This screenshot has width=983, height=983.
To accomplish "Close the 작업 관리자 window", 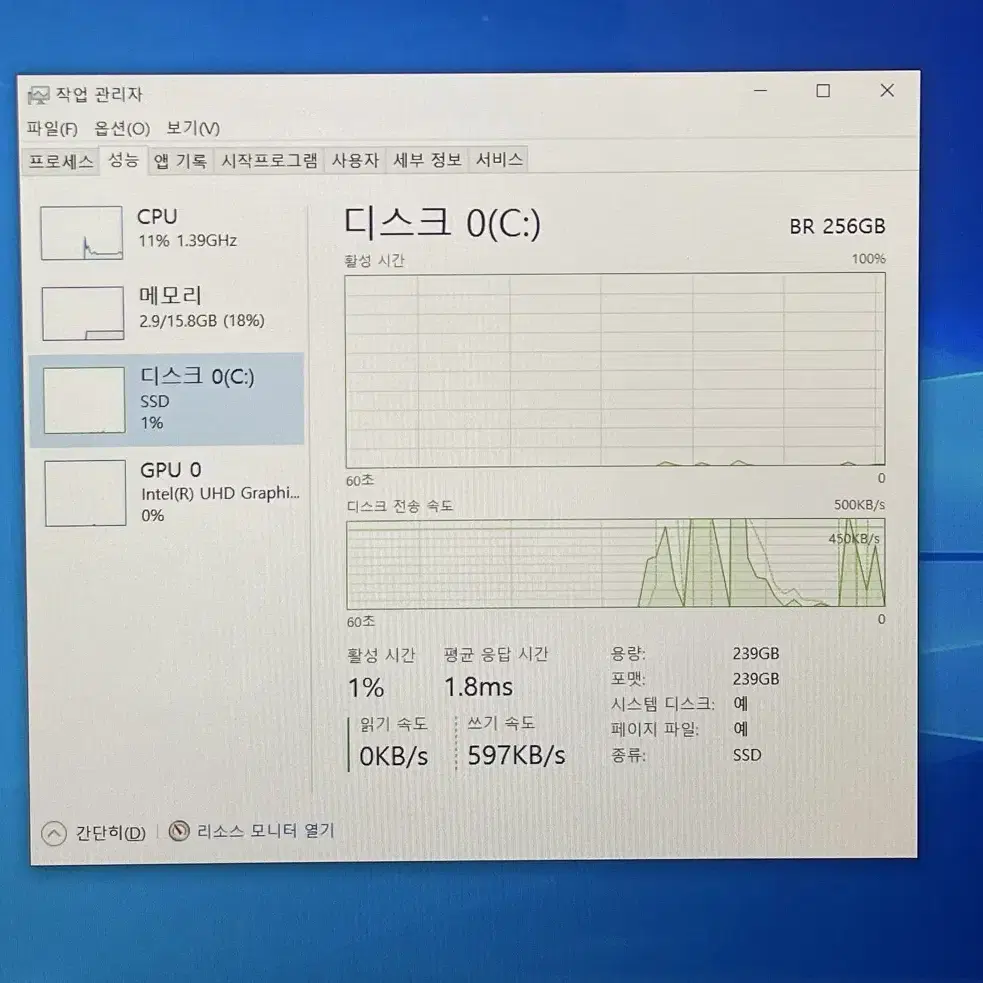I will 887,90.
